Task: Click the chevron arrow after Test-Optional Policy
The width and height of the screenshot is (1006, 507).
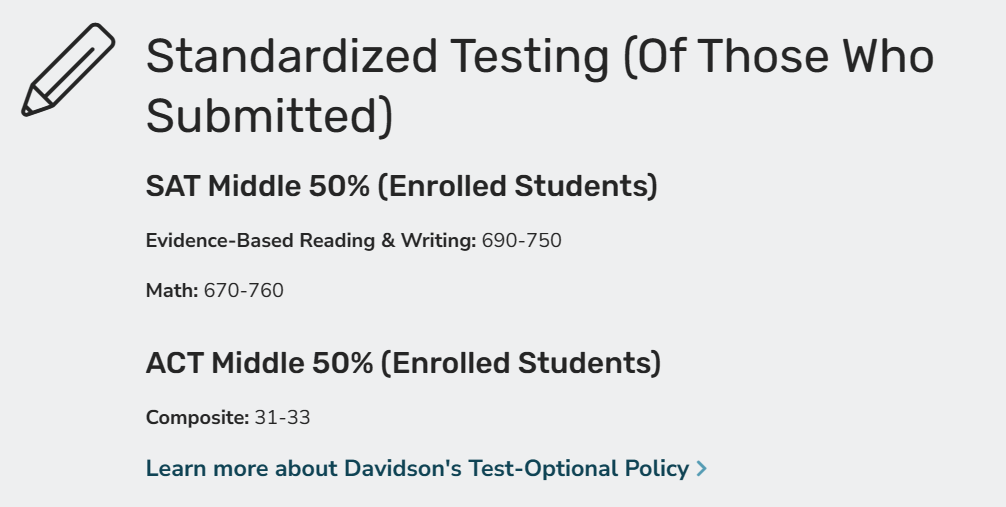Action: click(702, 469)
